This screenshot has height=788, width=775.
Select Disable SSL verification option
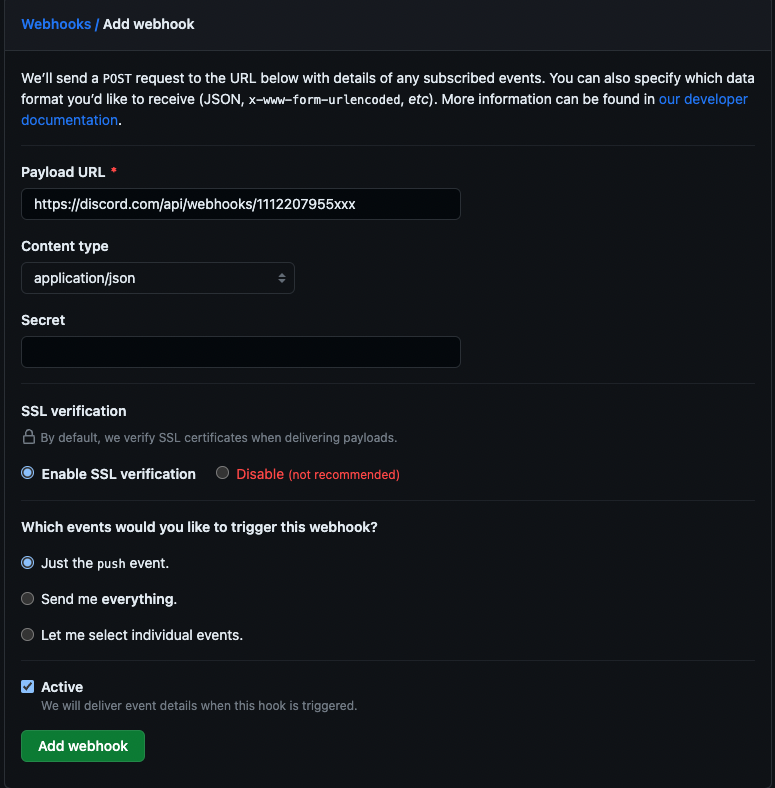(223, 473)
